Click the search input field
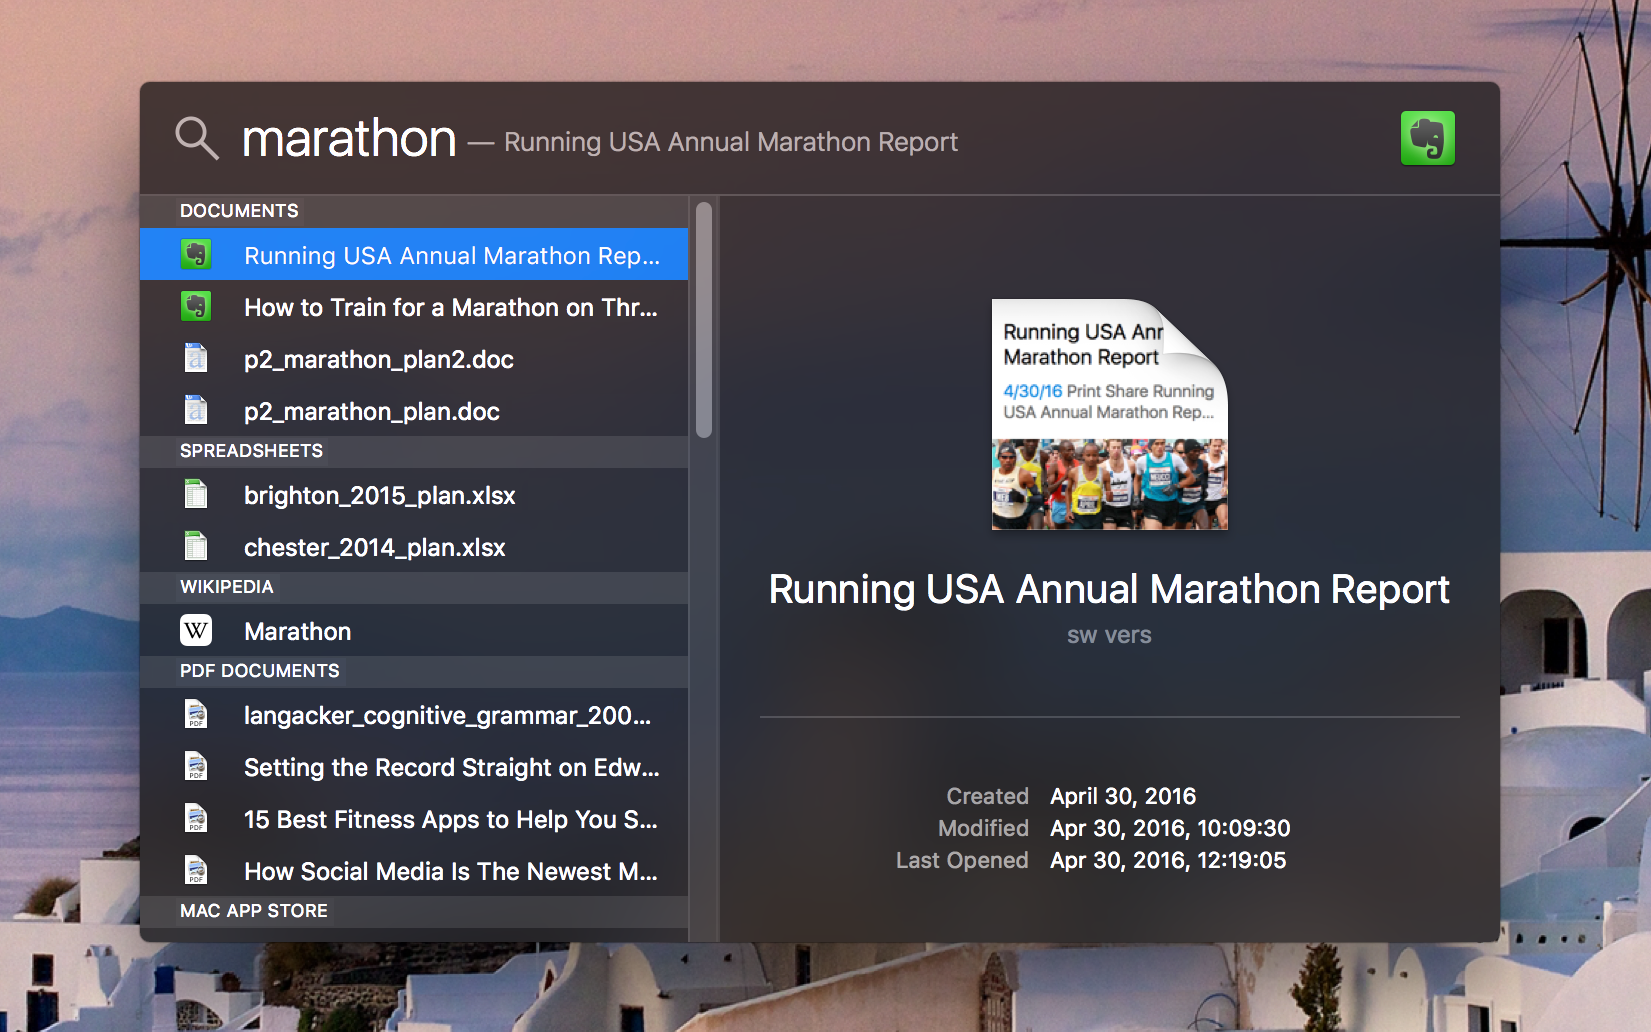The height and width of the screenshot is (1032, 1651). pyautogui.click(x=350, y=138)
